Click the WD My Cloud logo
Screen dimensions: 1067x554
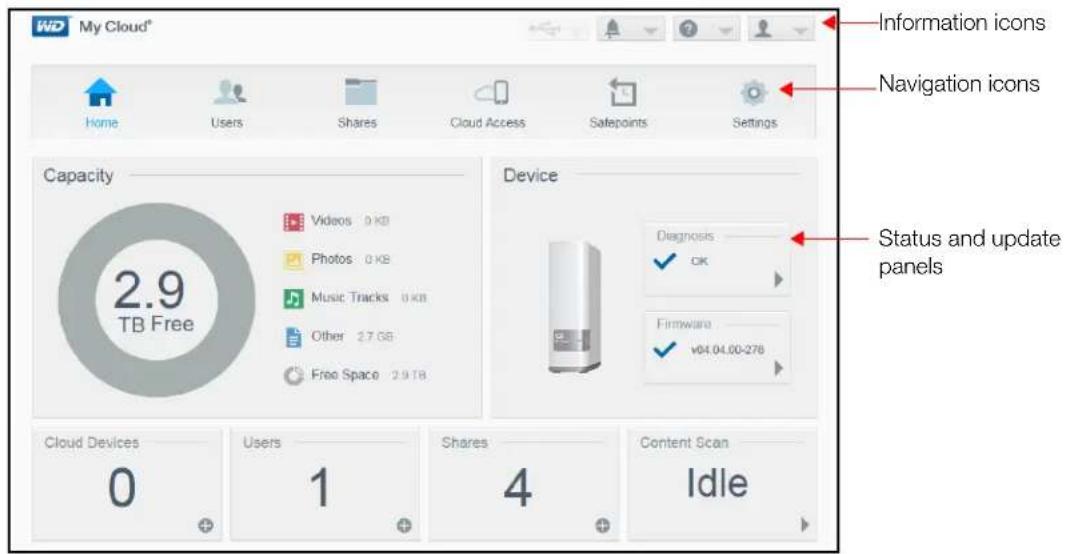(x=92, y=27)
